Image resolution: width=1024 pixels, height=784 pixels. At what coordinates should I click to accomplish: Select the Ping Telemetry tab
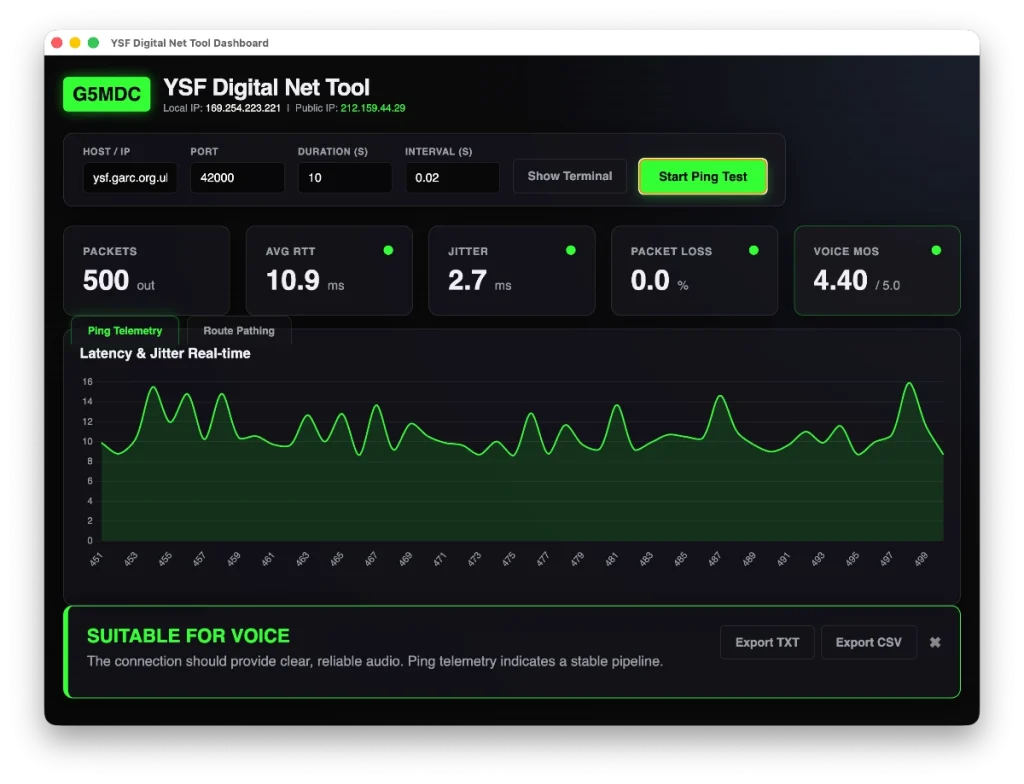125,331
